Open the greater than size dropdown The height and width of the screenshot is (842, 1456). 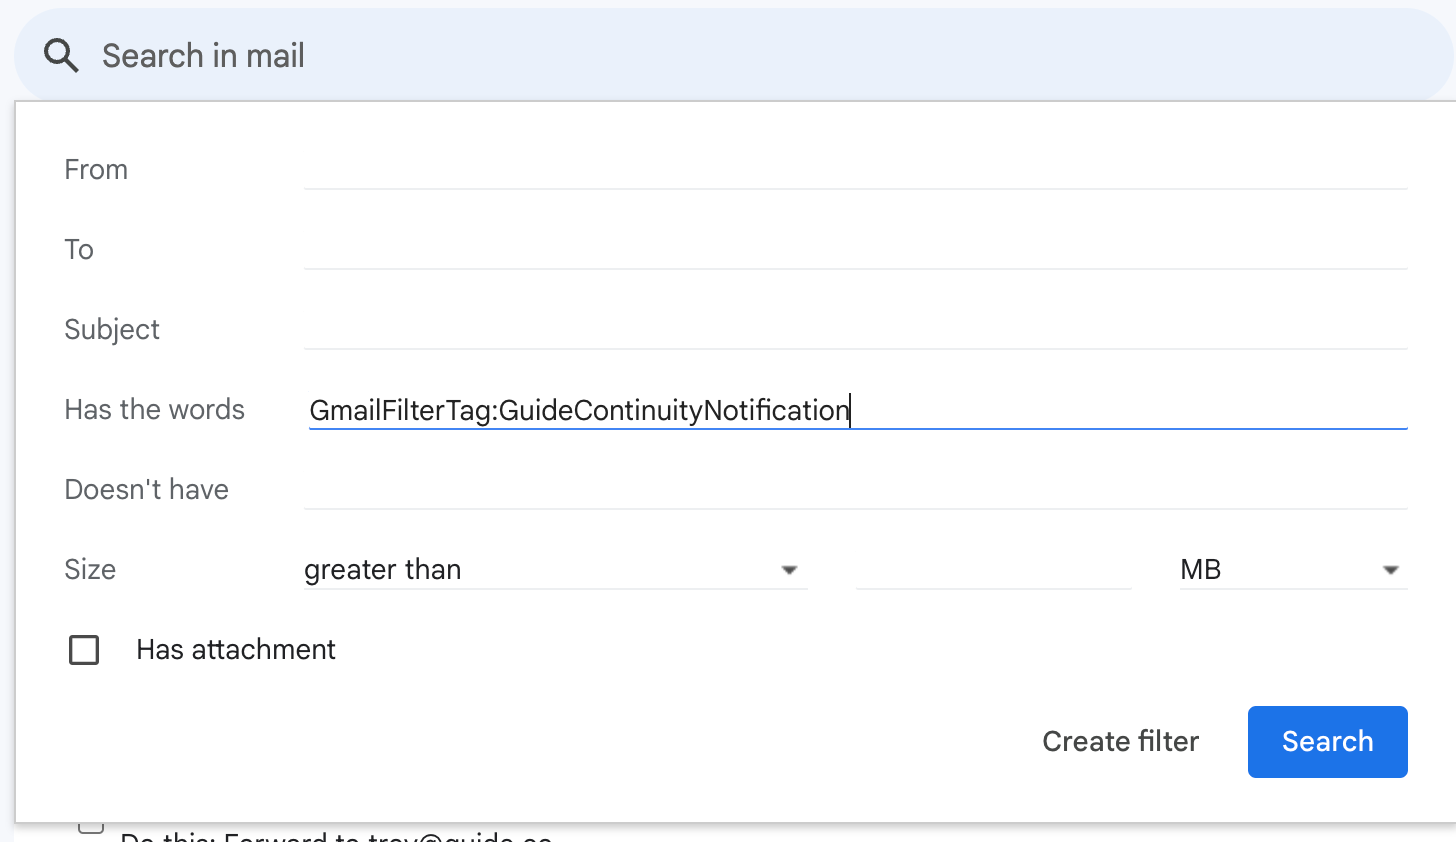555,569
